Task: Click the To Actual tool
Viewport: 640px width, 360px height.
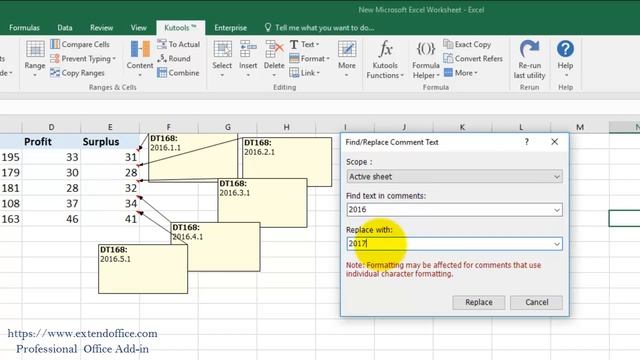Action: coord(179,44)
